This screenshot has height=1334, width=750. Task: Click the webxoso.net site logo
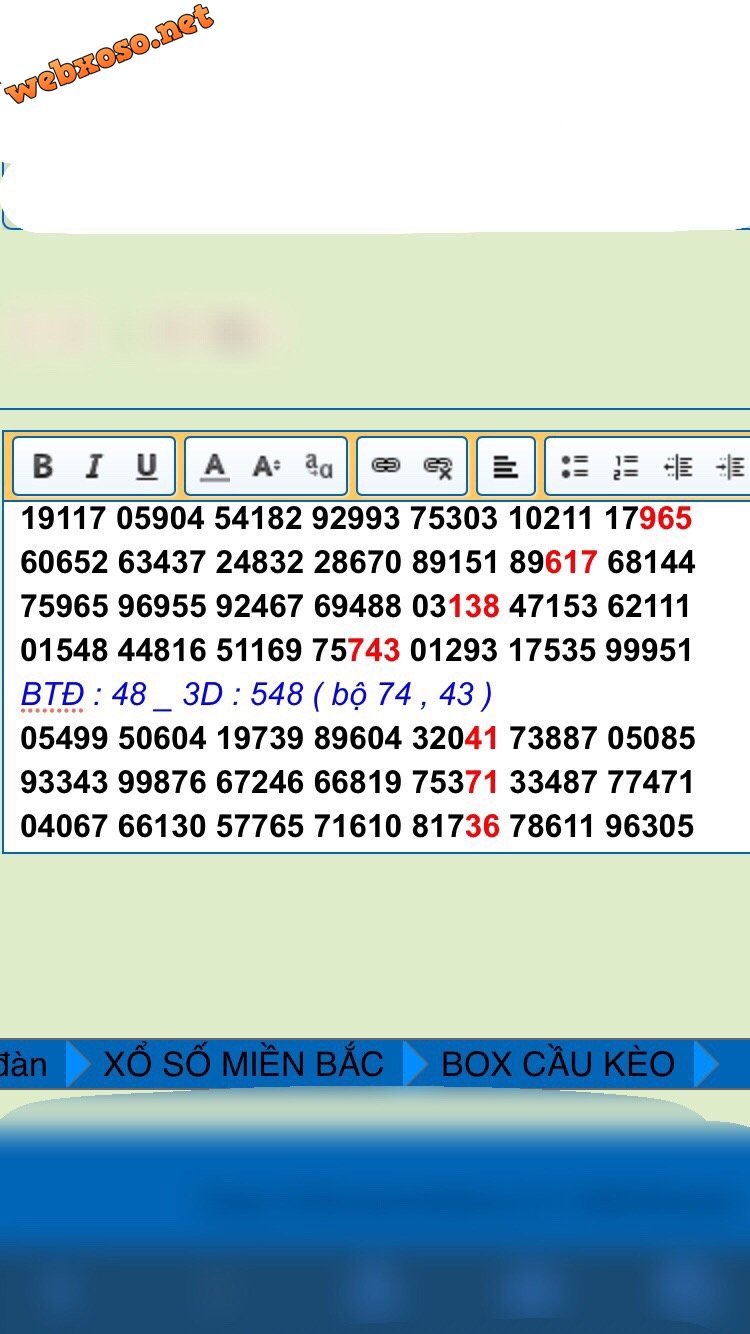[110, 55]
